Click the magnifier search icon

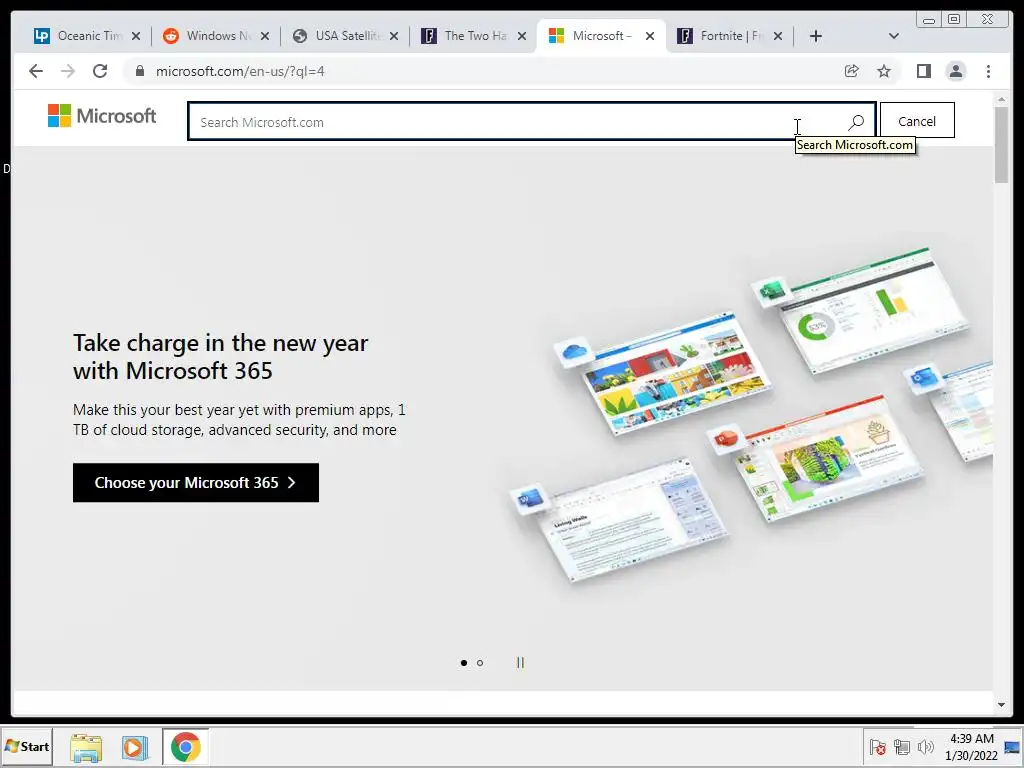coord(856,122)
